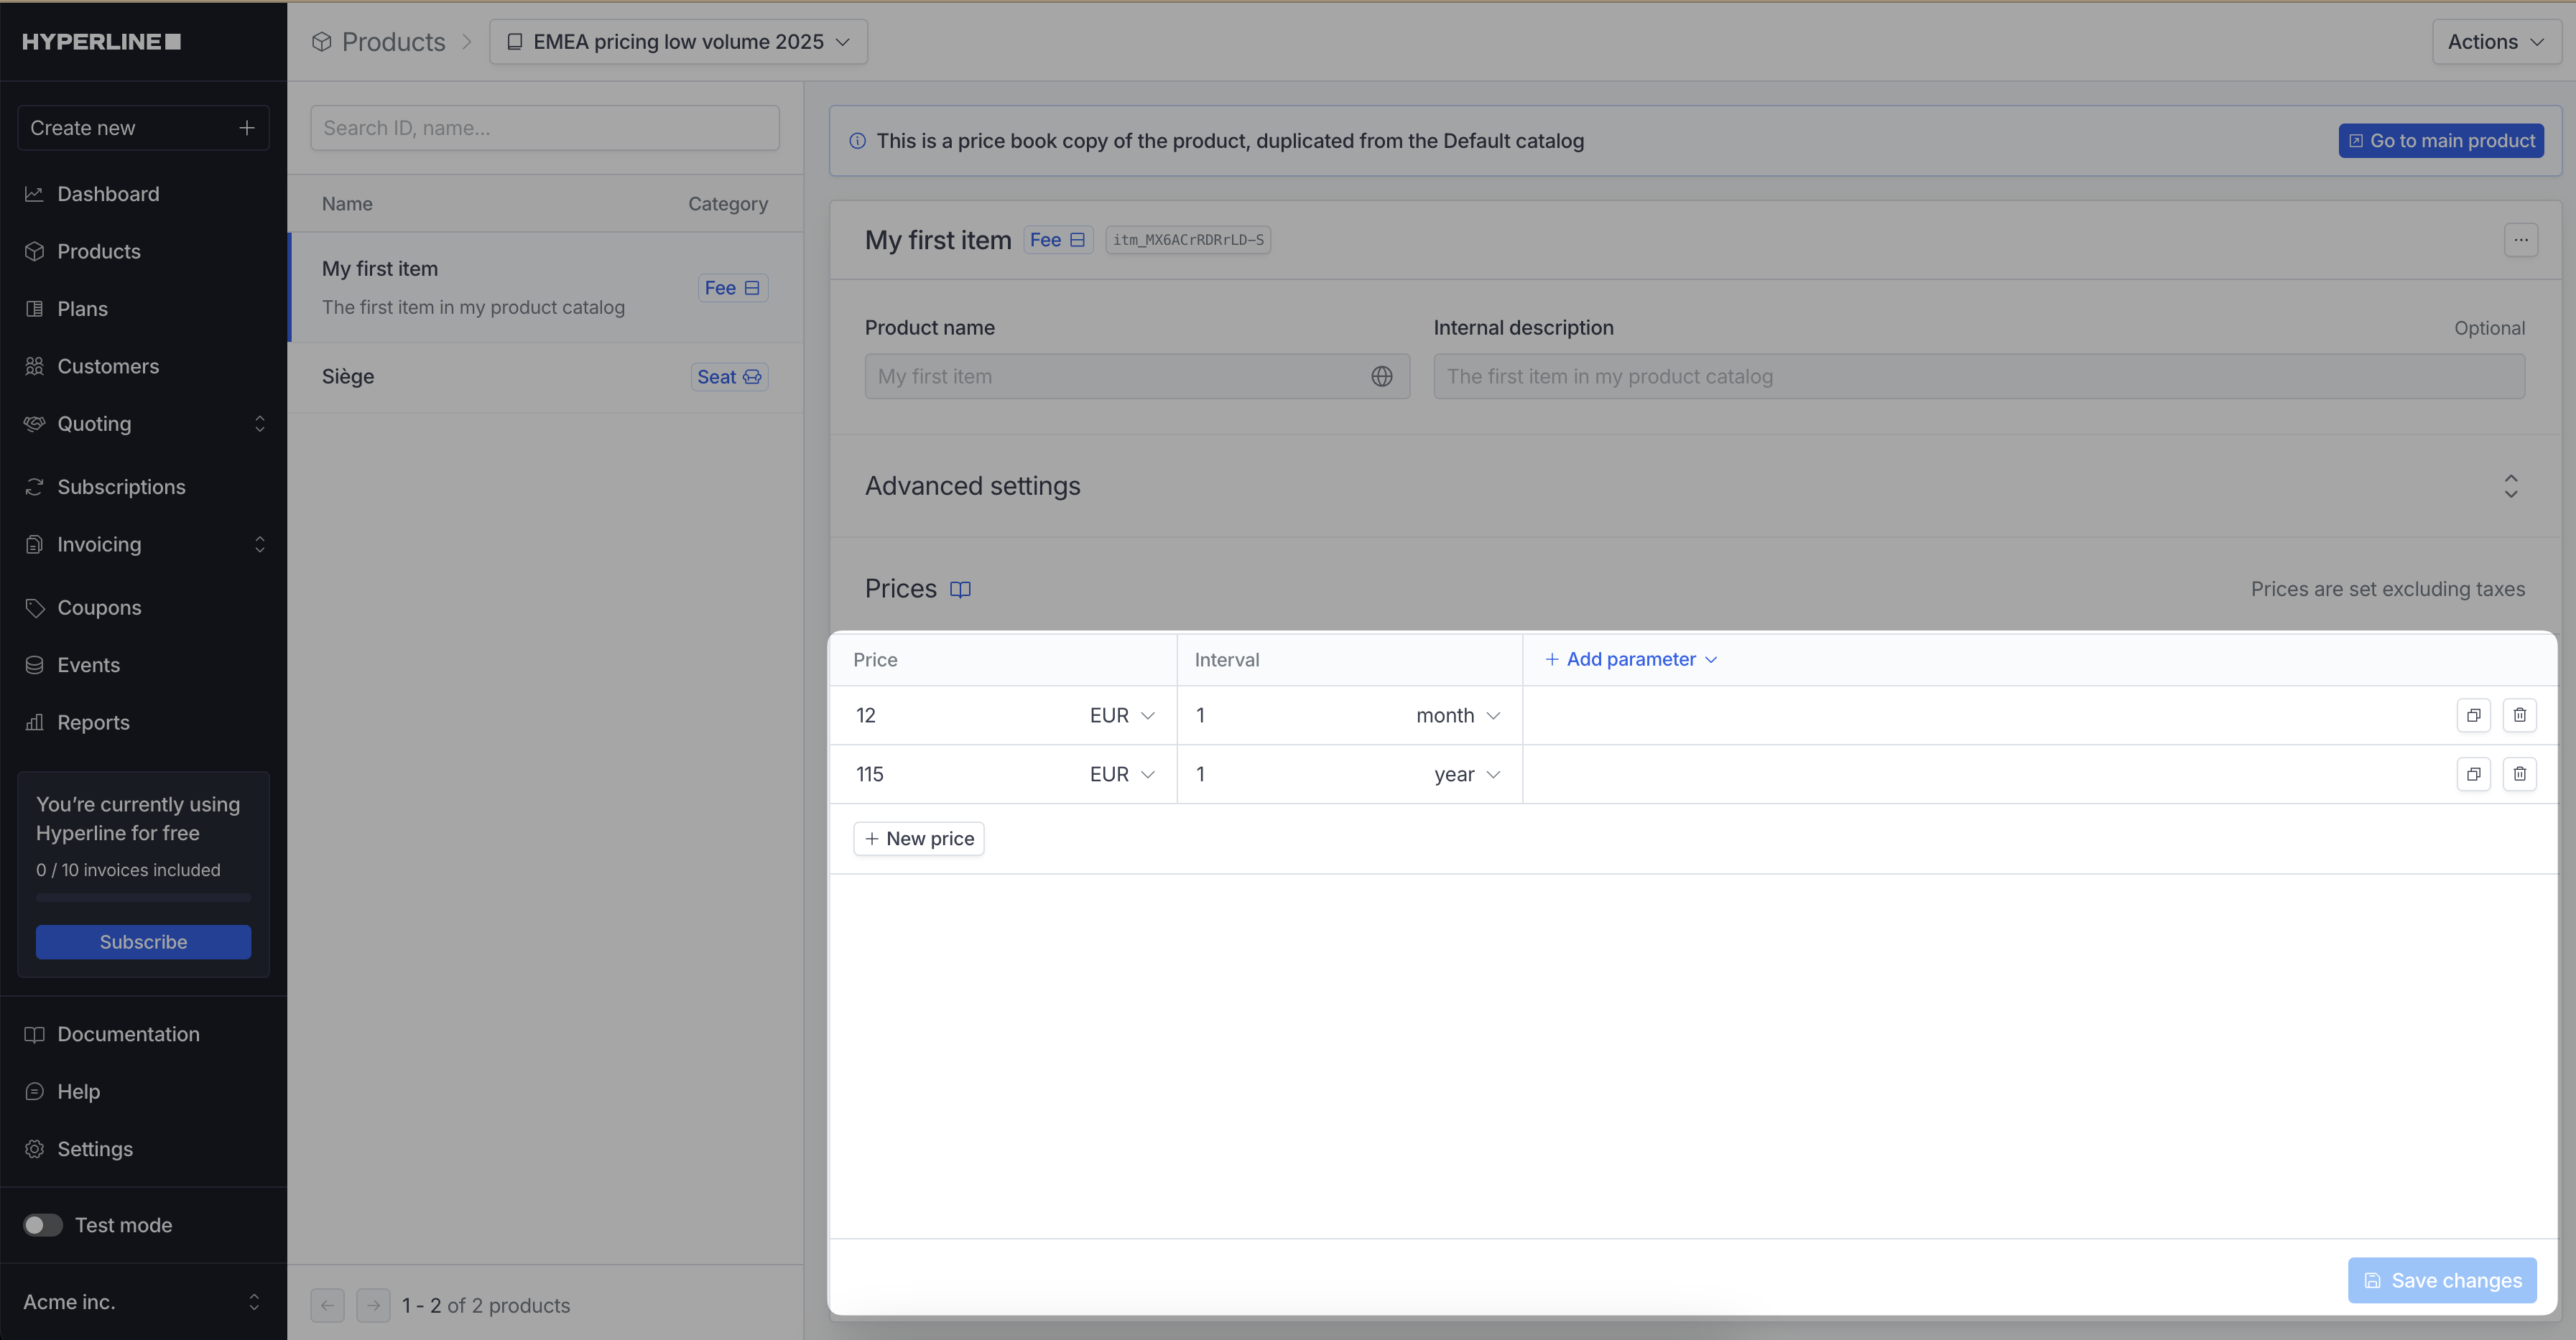Click the Hyperline logo
This screenshot has height=1340, width=2576.
[101, 42]
